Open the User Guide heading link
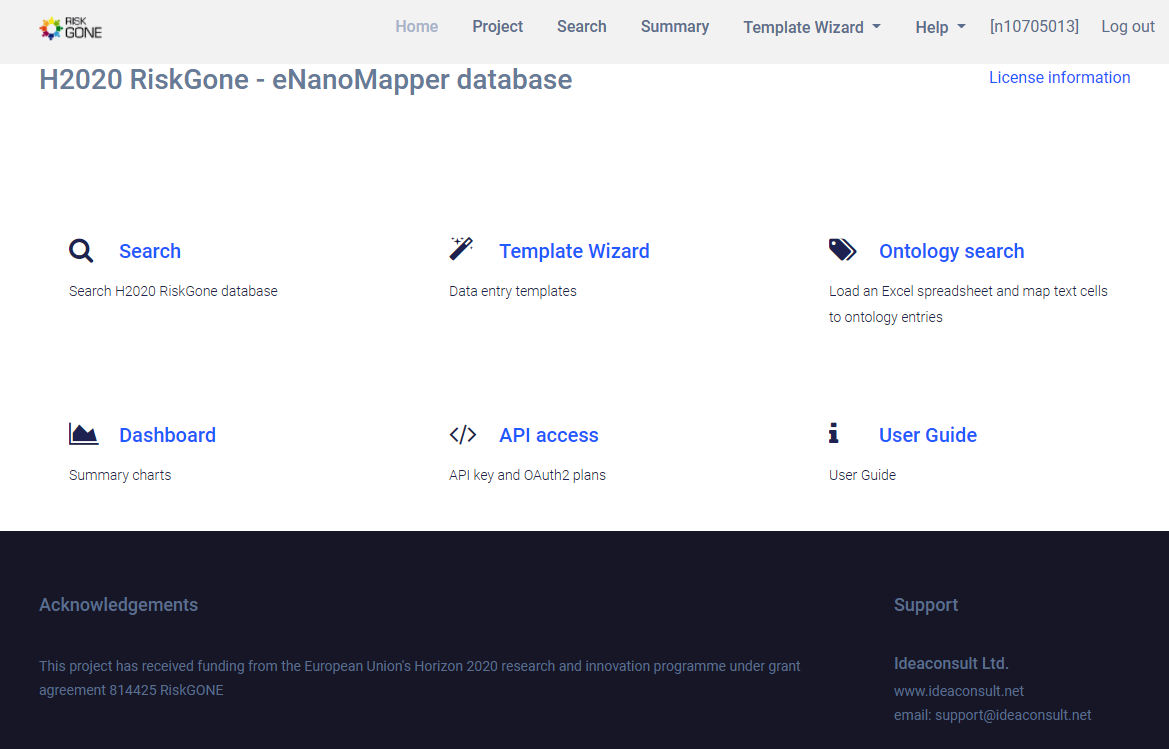The height and width of the screenshot is (749, 1169). pos(927,435)
